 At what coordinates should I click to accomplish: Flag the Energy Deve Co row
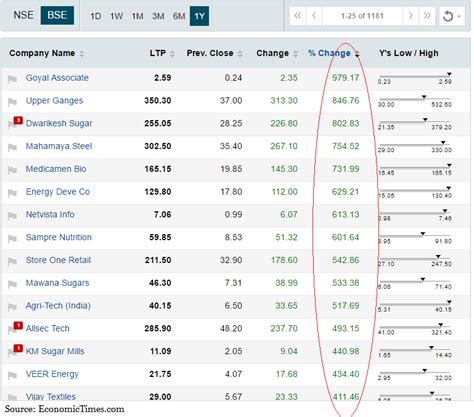[12, 193]
